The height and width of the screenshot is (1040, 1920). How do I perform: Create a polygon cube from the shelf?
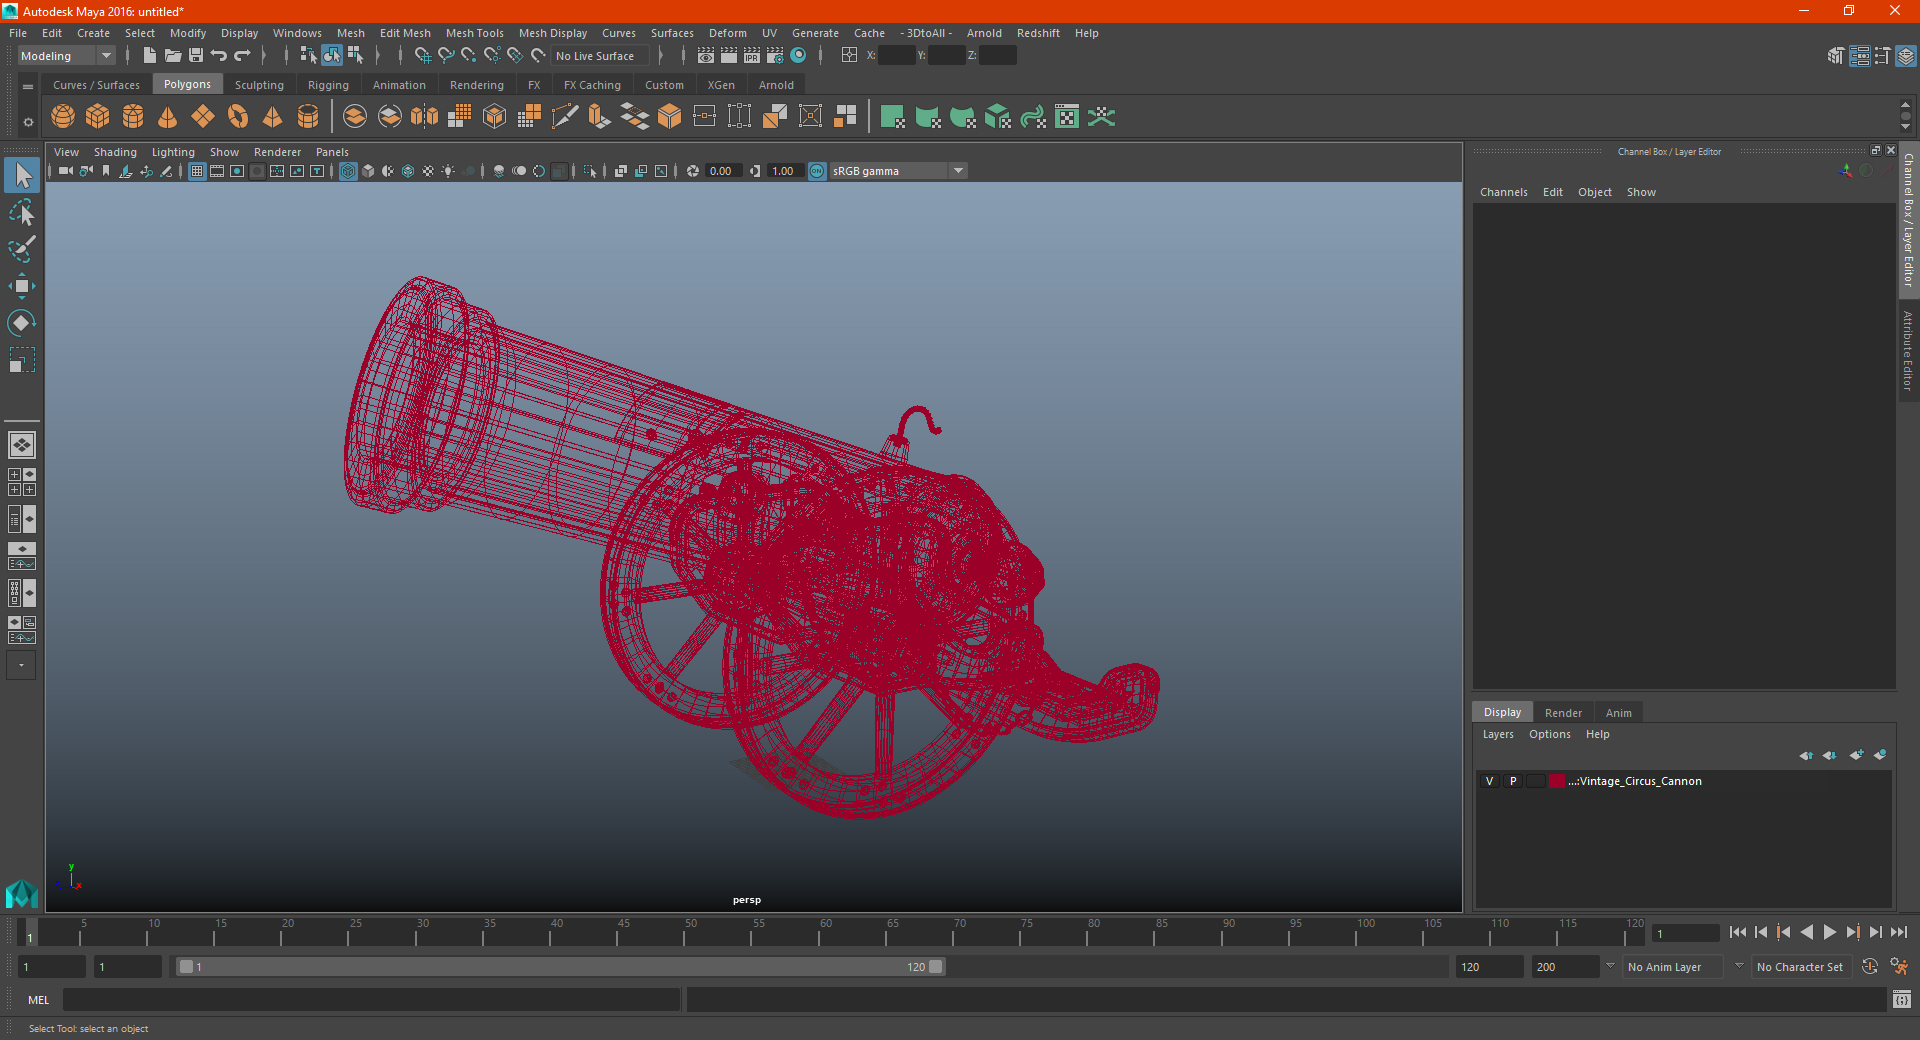98,117
